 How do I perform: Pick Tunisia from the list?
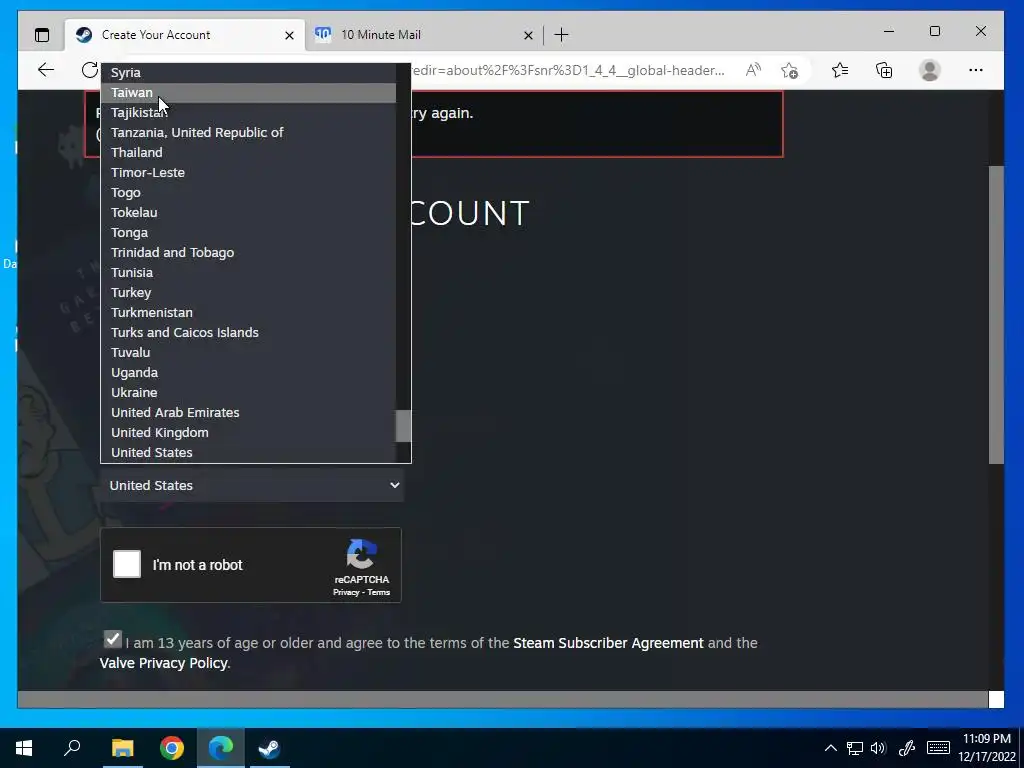coord(248,272)
